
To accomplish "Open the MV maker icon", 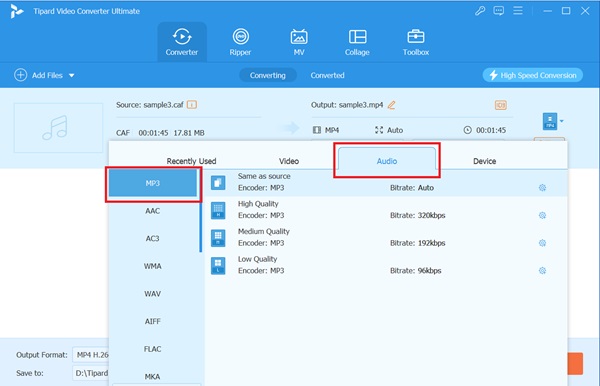I will [x=299, y=37].
